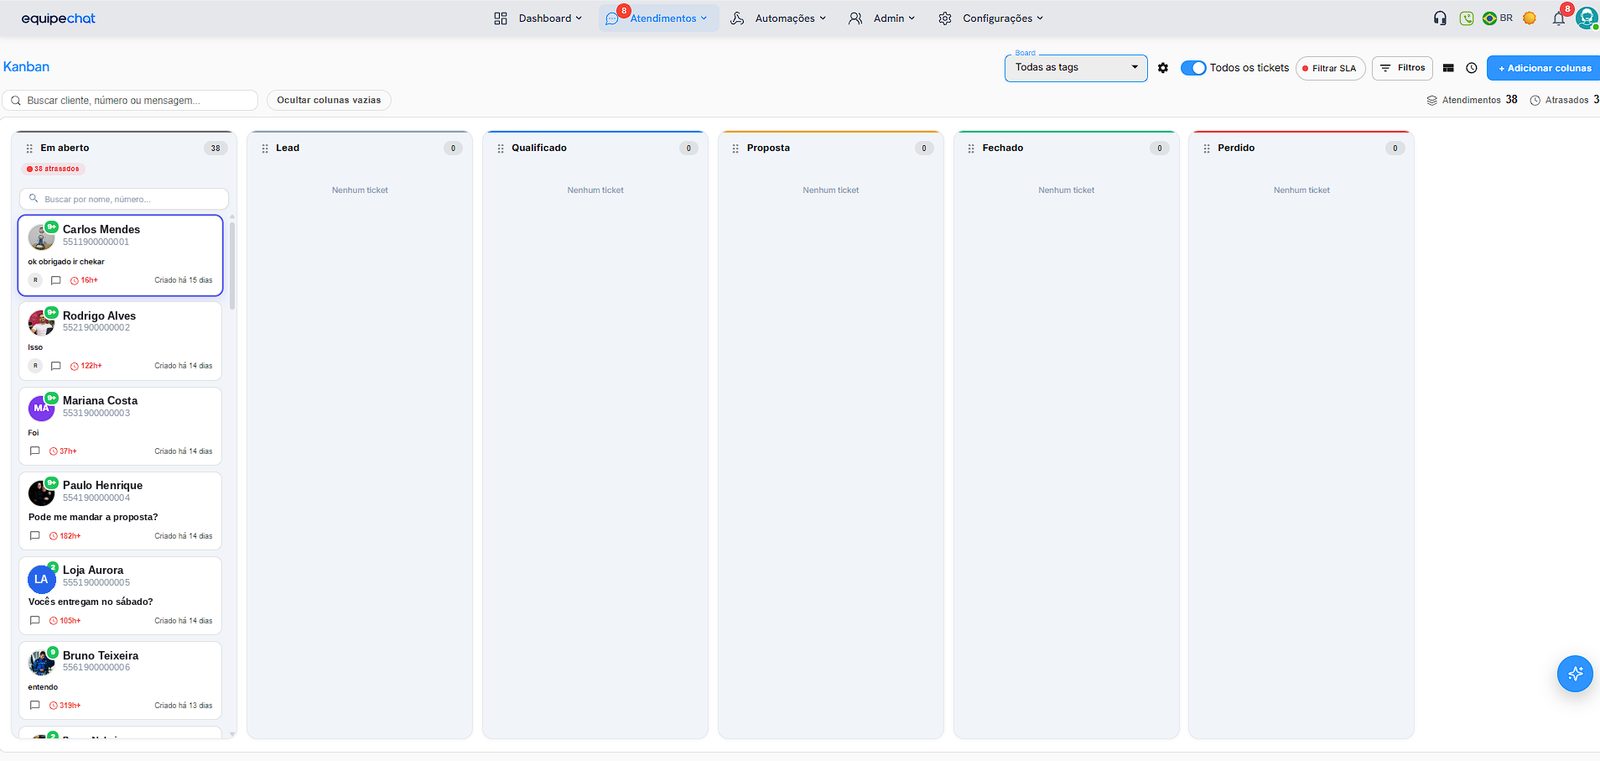The width and height of the screenshot is (1600, 761).
Task: Grab the Em aberto column drag handle
Action: coord(29,148)
